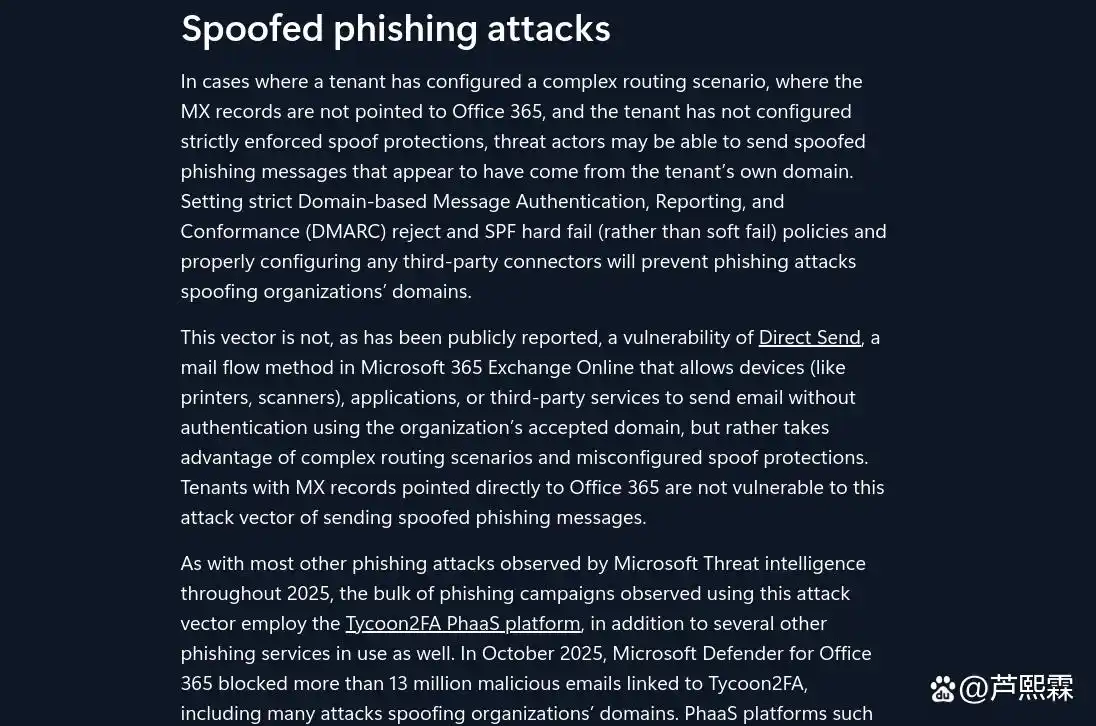1096x726 pixels.
Task: Click the @芦熙霖 watermark username
Action: point(1016,688)
